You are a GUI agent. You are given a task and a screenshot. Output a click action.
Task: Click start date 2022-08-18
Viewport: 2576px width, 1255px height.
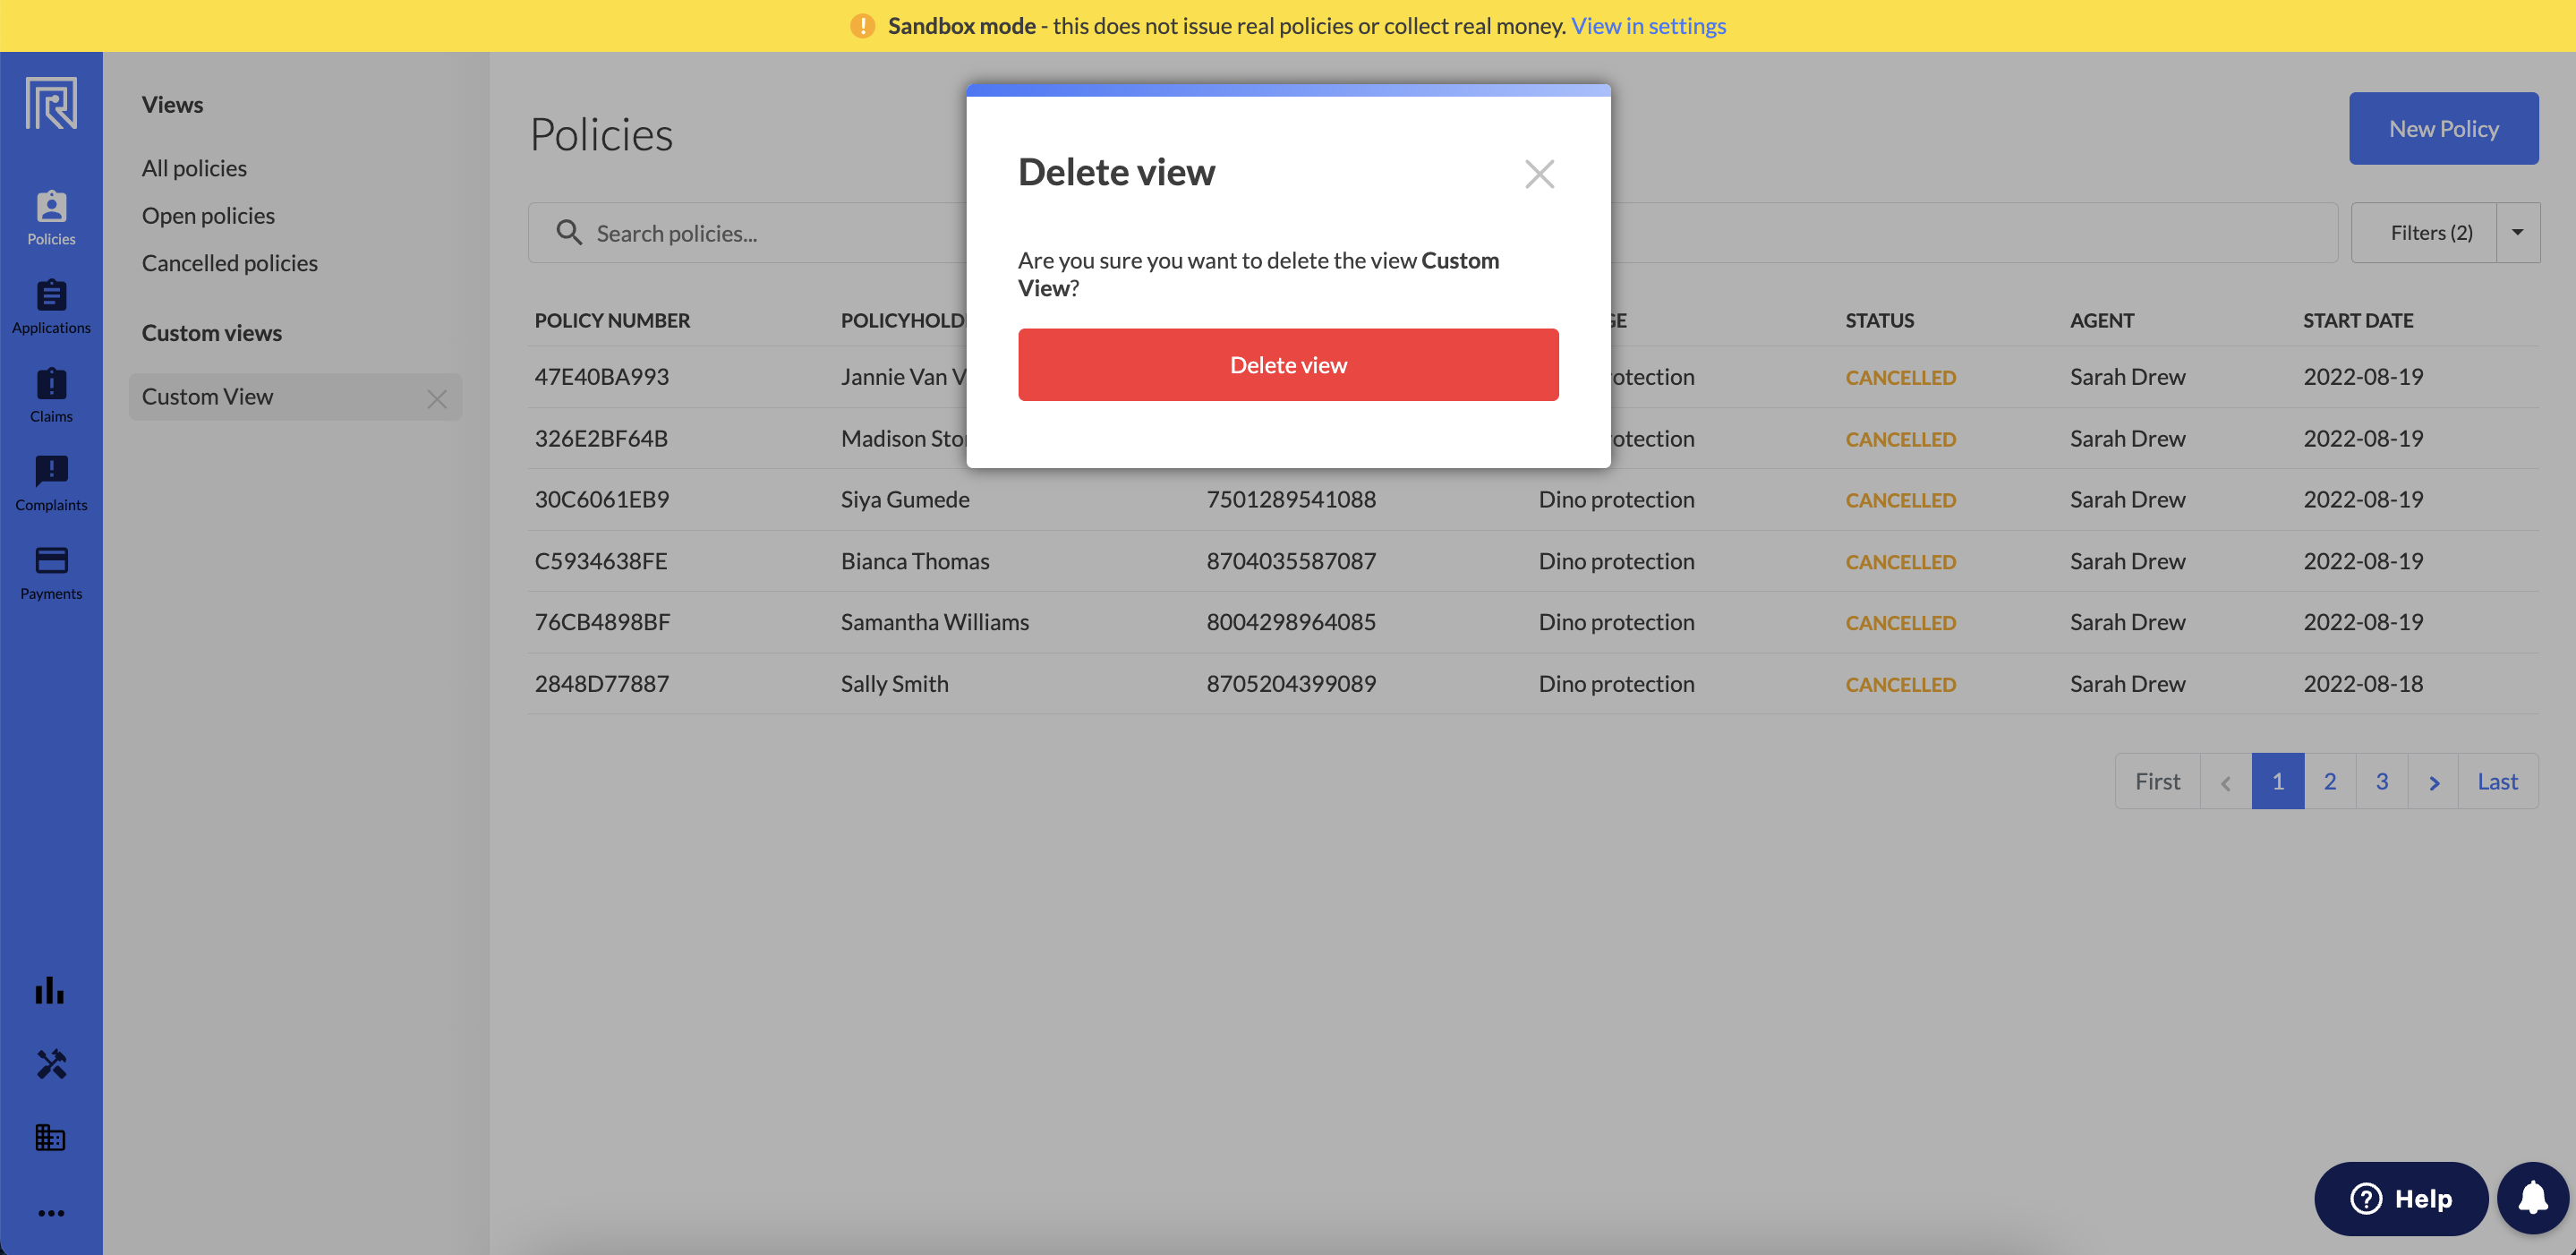tap(2363, 683)
